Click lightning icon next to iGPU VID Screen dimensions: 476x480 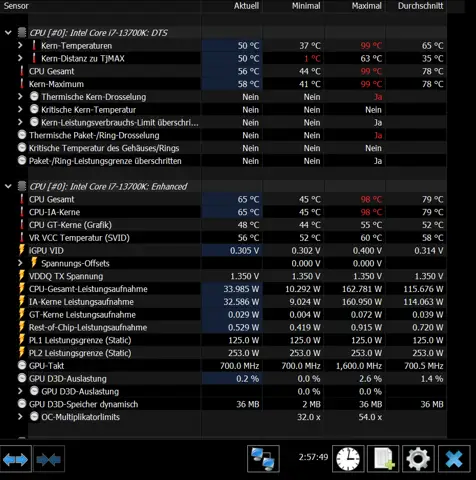tap(22, 250)
